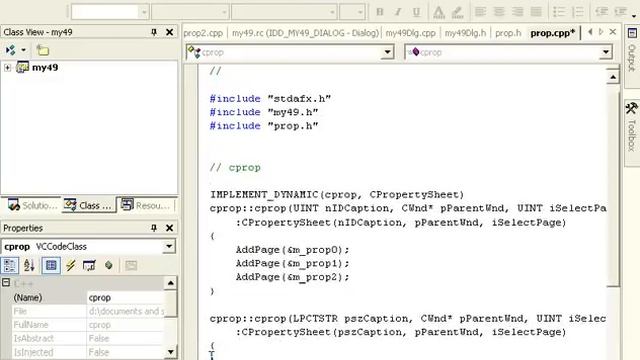Show the Properties grid button
Viewport: 640px width, 360px height.
(51, 266)
